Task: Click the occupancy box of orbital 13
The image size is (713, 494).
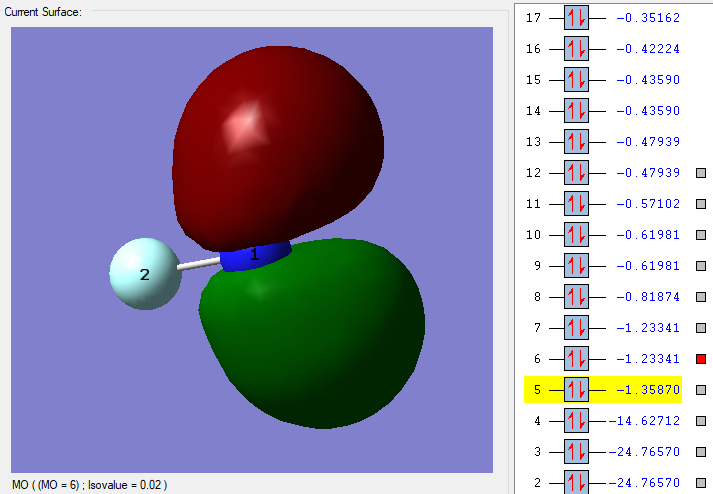Action: tap(576, 142)
